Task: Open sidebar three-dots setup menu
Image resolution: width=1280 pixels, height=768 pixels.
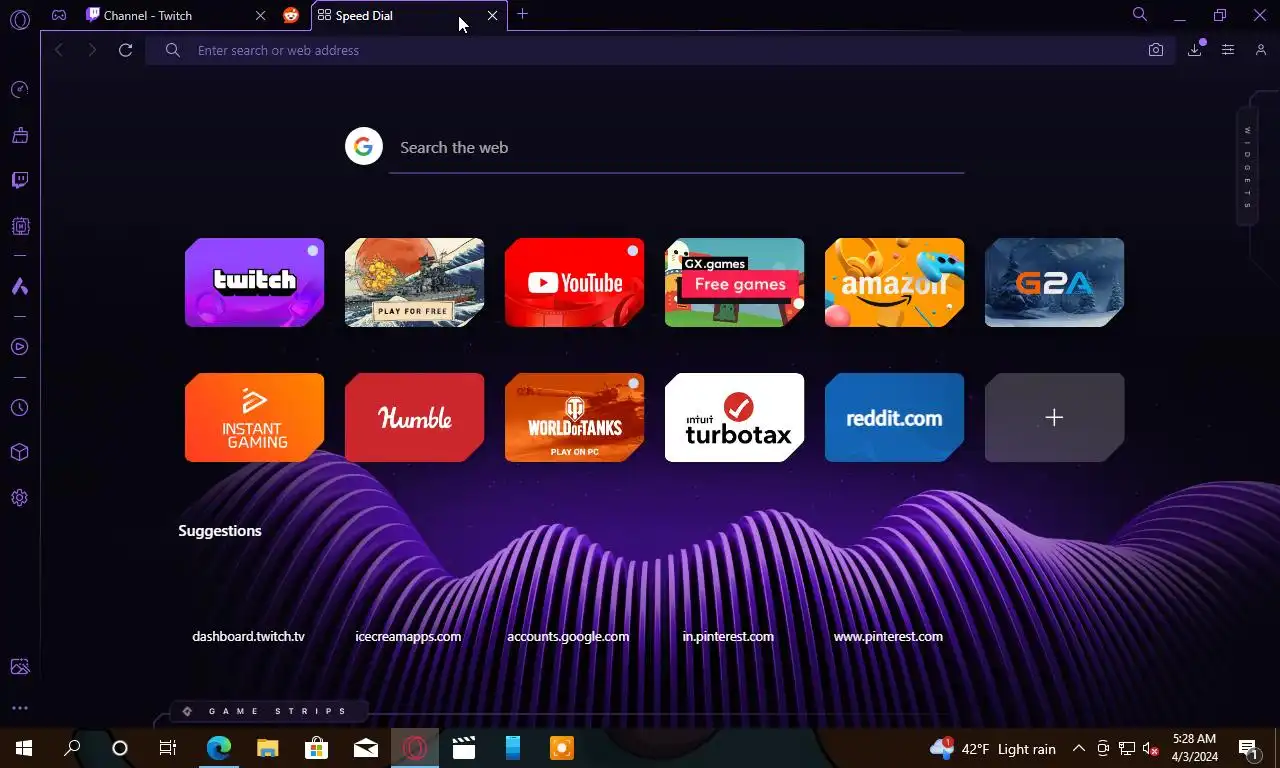Action: (19, 708)
